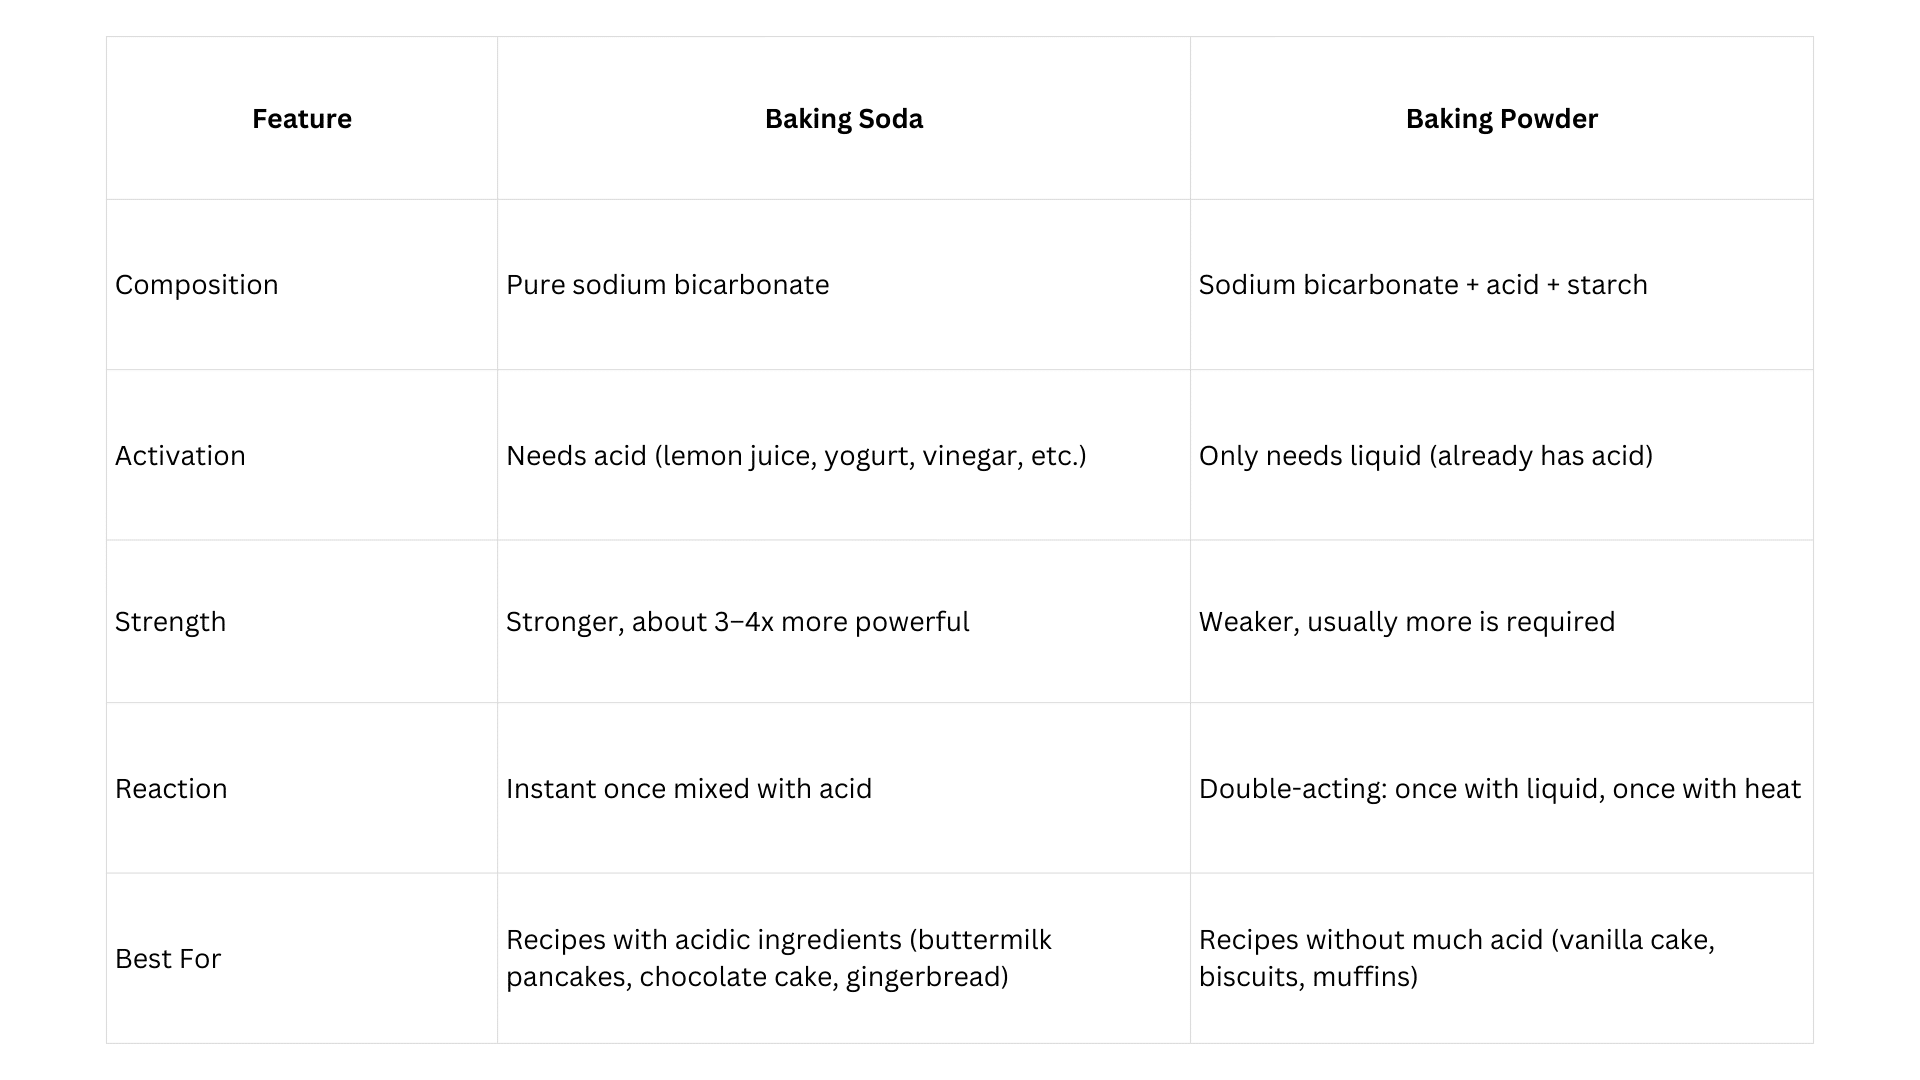Select the 'Pure sodium bicarbonate' cell
1920x1080 pixels.
[x=667, y=285]
